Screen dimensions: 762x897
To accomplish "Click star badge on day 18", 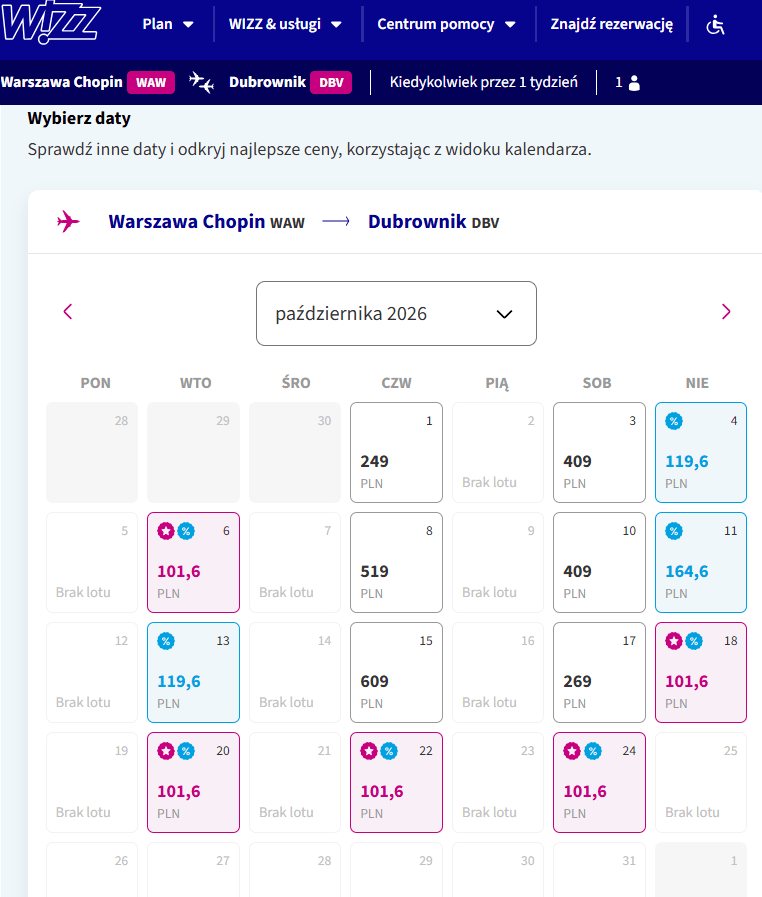I will [x=674, y=641].
